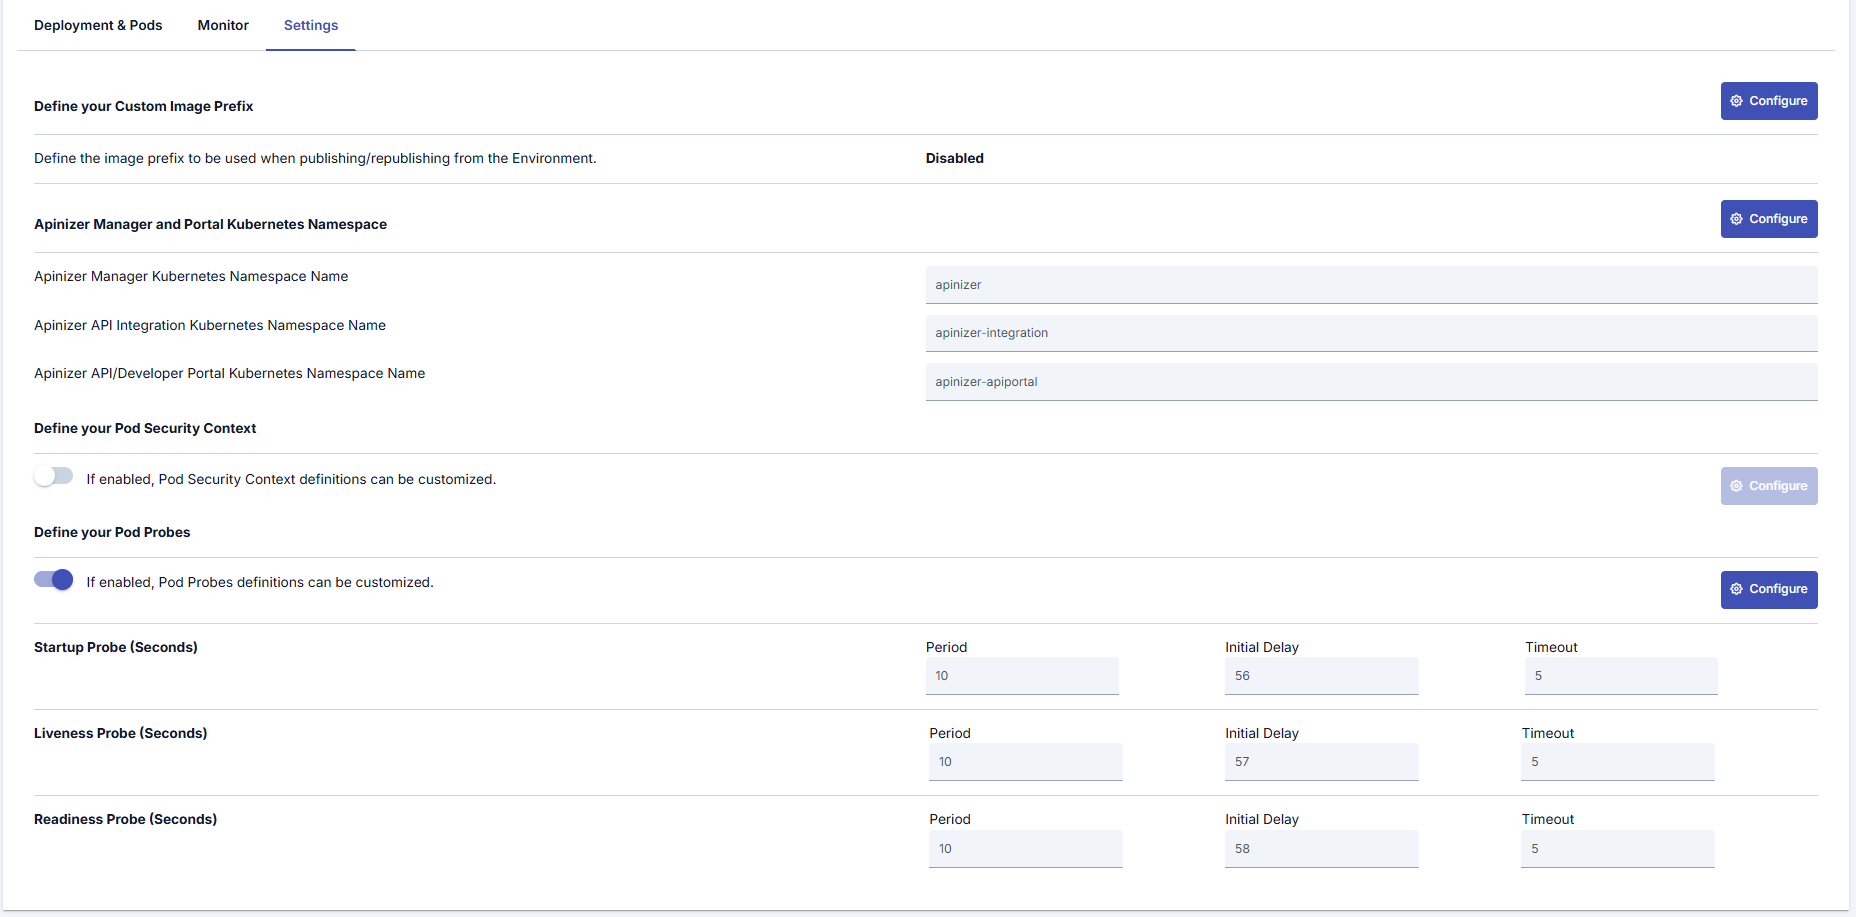
Task: Select the Settings tab
Action: coord(311,25)
